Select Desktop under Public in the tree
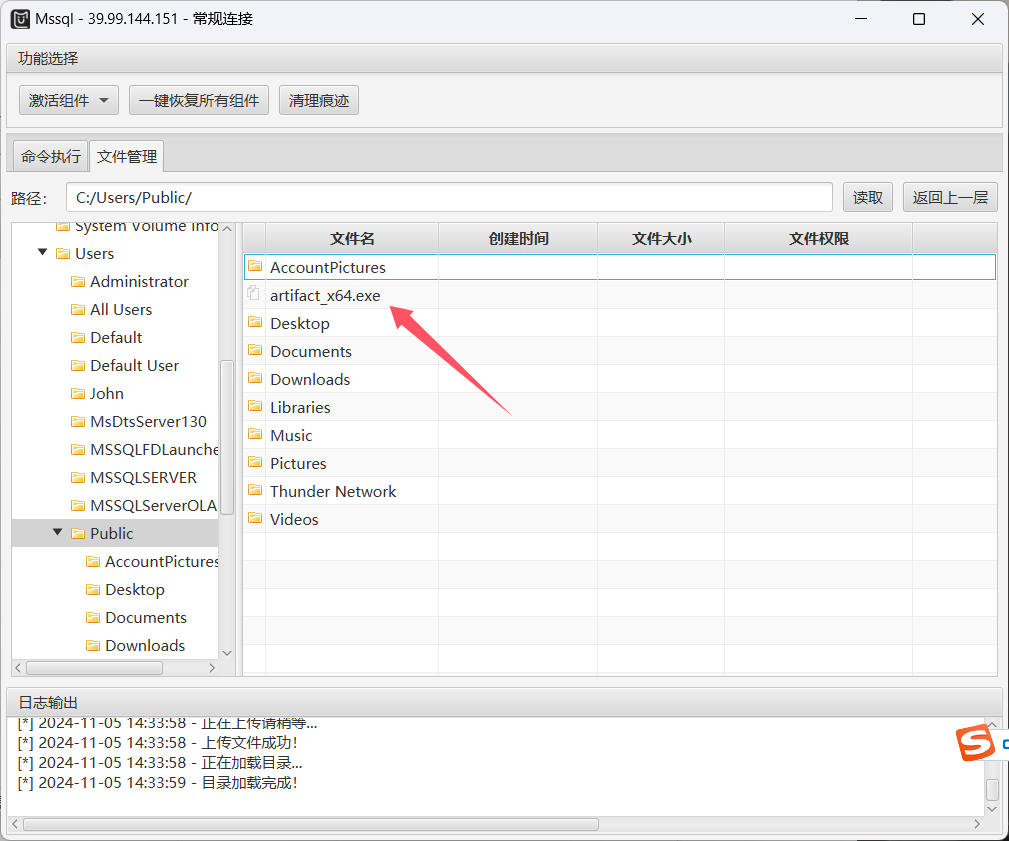1009x841 pixels. (134, 589)
